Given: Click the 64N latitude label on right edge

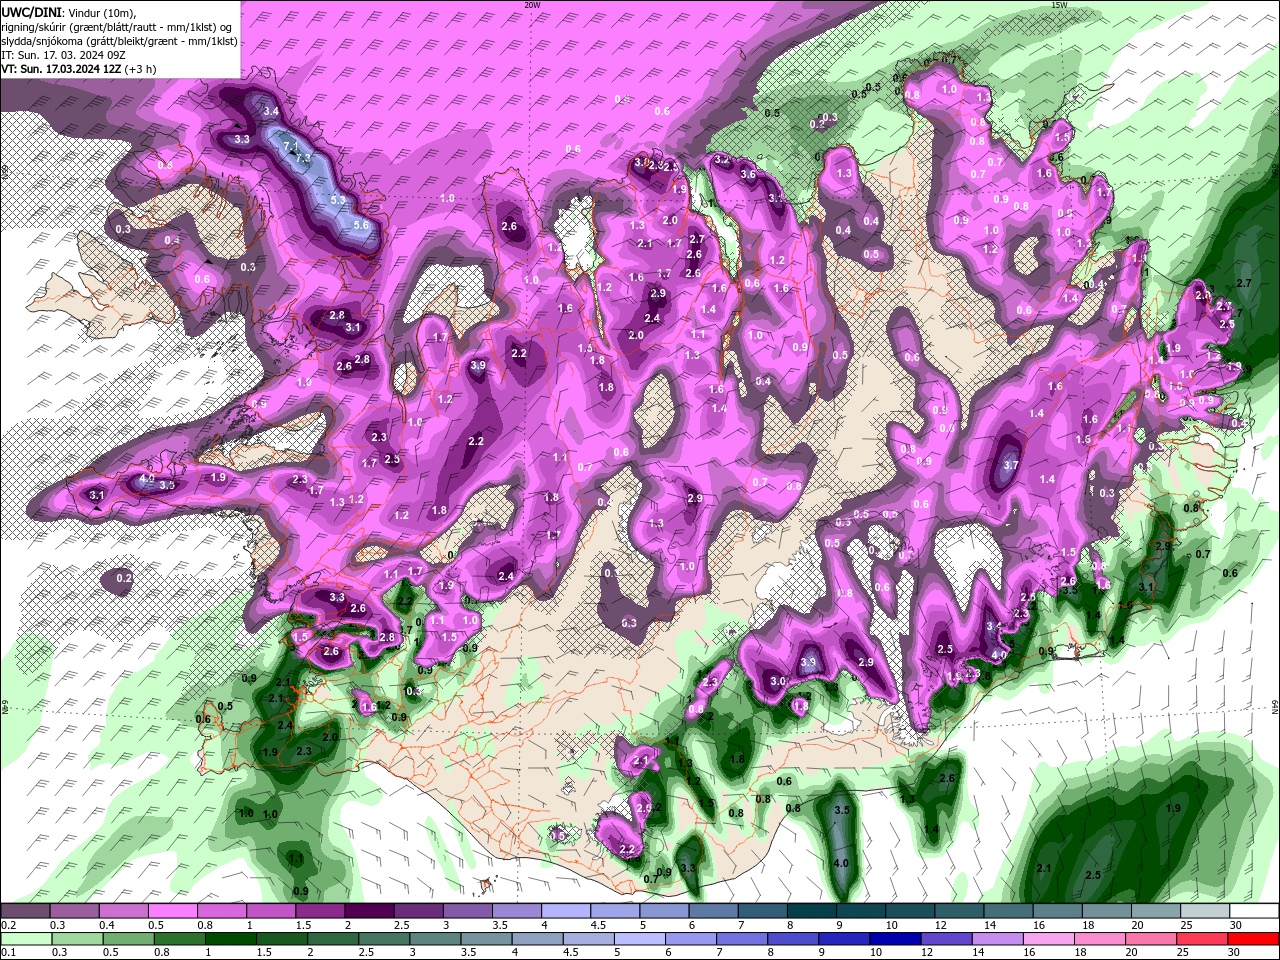Looking at the screenshot, I should tap(1276, 706).
